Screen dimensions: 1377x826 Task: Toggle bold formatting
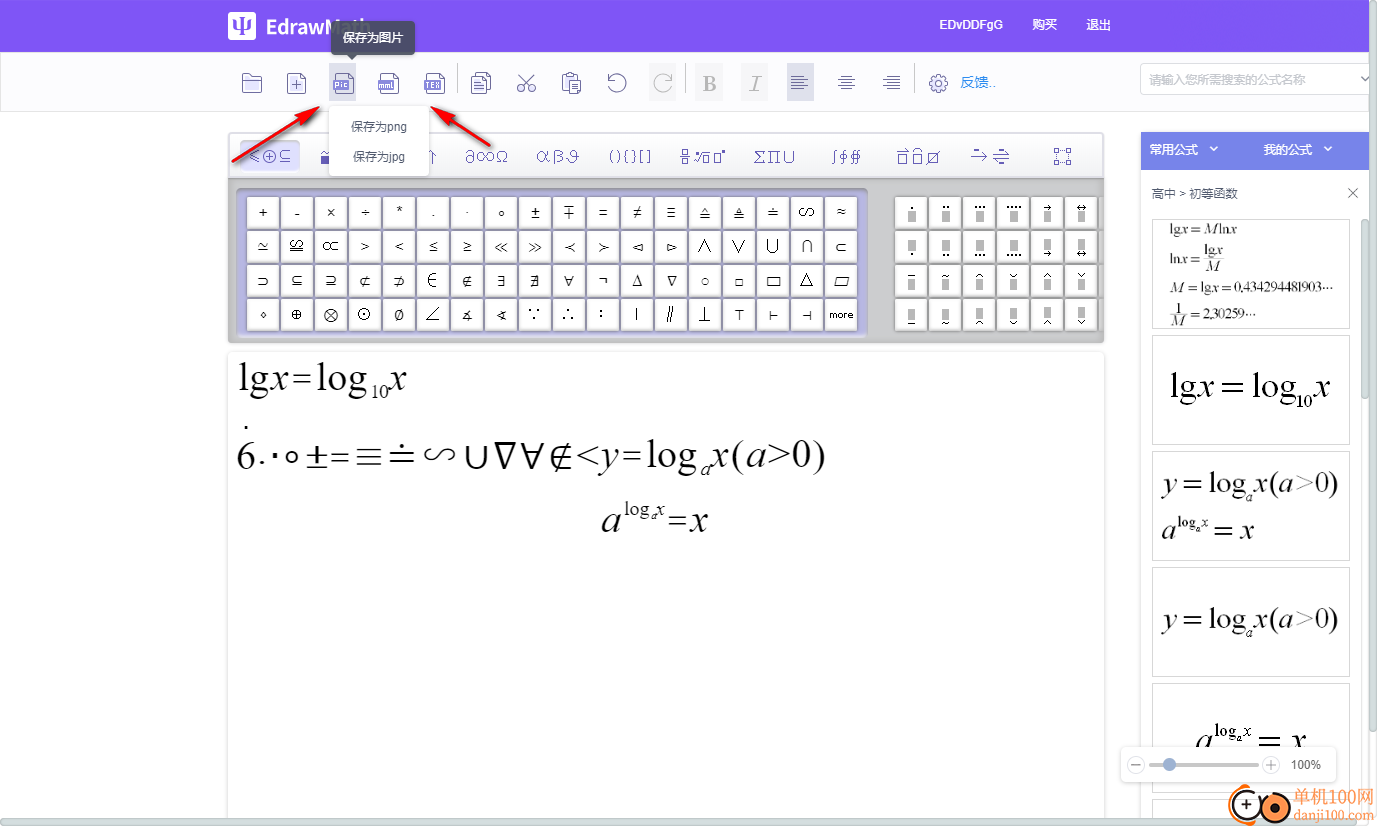tap(709, 83)
